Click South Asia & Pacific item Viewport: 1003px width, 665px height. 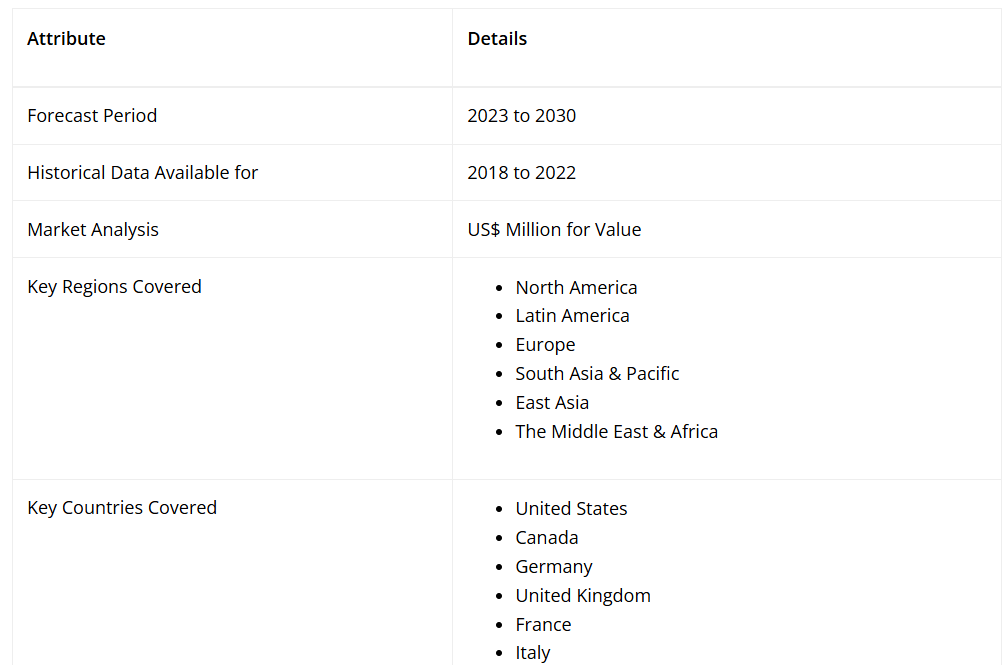click(597, 374)
